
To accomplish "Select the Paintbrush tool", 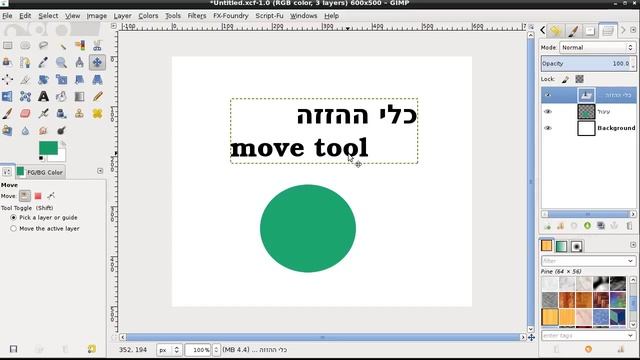I will (x=7, y=113).
